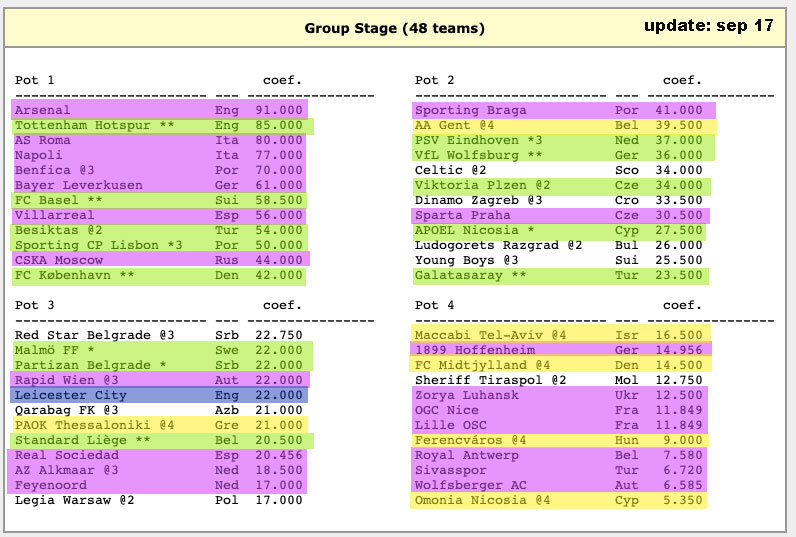Click the 'Group Stage (48 teams)' title
Viewport: 796px width, 537px height.
pos(394,28)
